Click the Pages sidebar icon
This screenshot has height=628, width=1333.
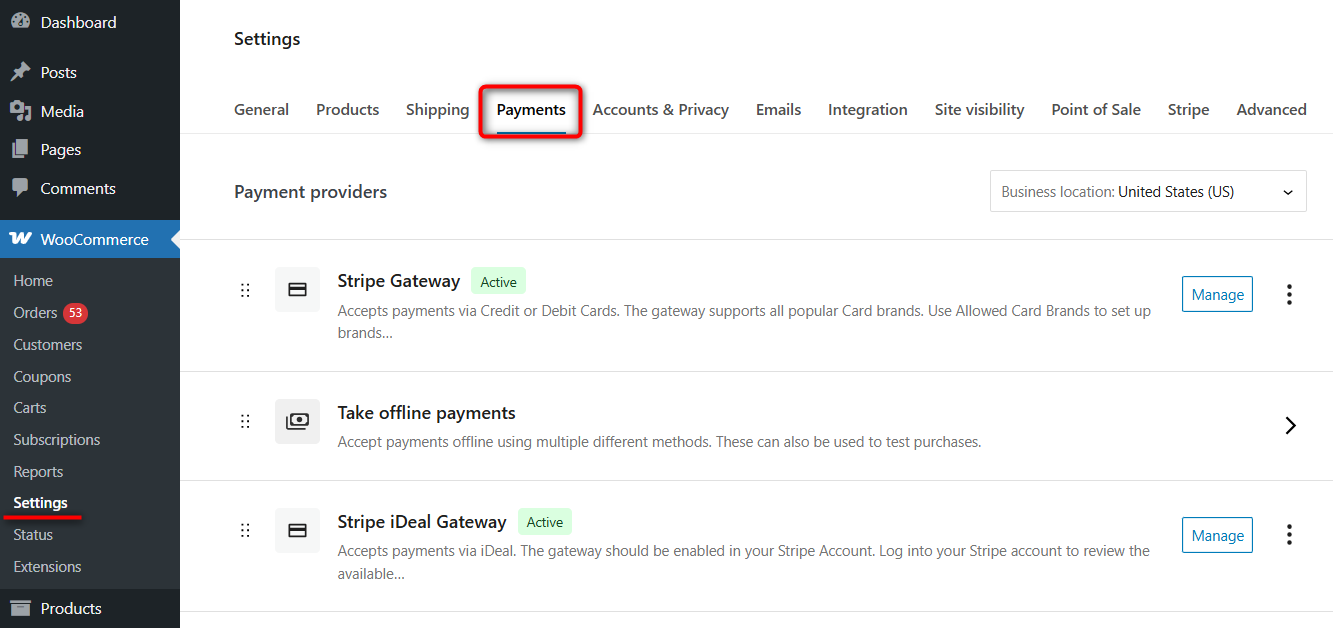point(21,149)
